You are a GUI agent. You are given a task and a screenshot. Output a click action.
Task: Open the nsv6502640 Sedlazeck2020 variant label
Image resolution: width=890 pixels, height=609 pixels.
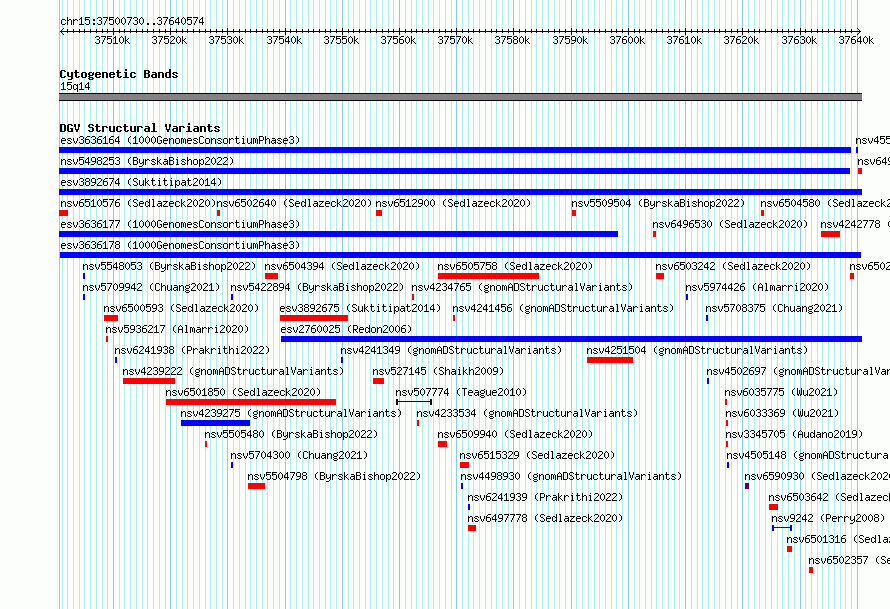pos(294,203)
